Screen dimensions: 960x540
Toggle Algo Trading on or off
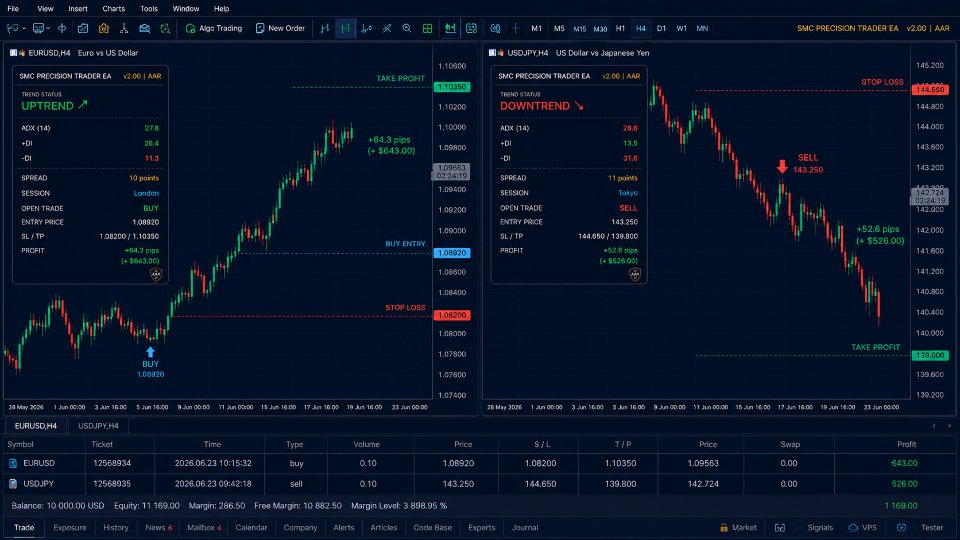[x=214, y=28]
